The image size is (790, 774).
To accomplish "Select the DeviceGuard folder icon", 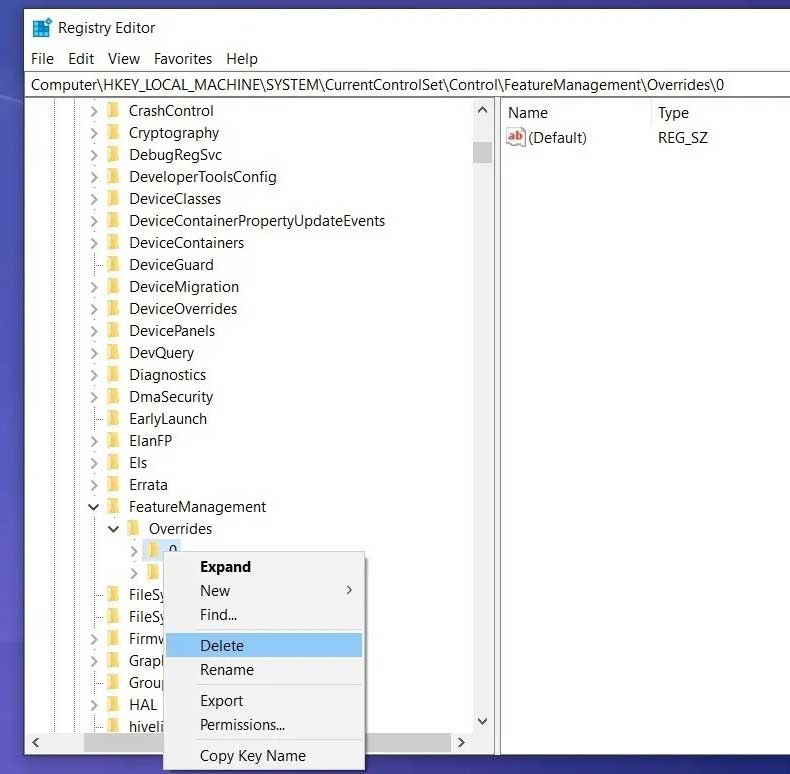I will [114, 265].
